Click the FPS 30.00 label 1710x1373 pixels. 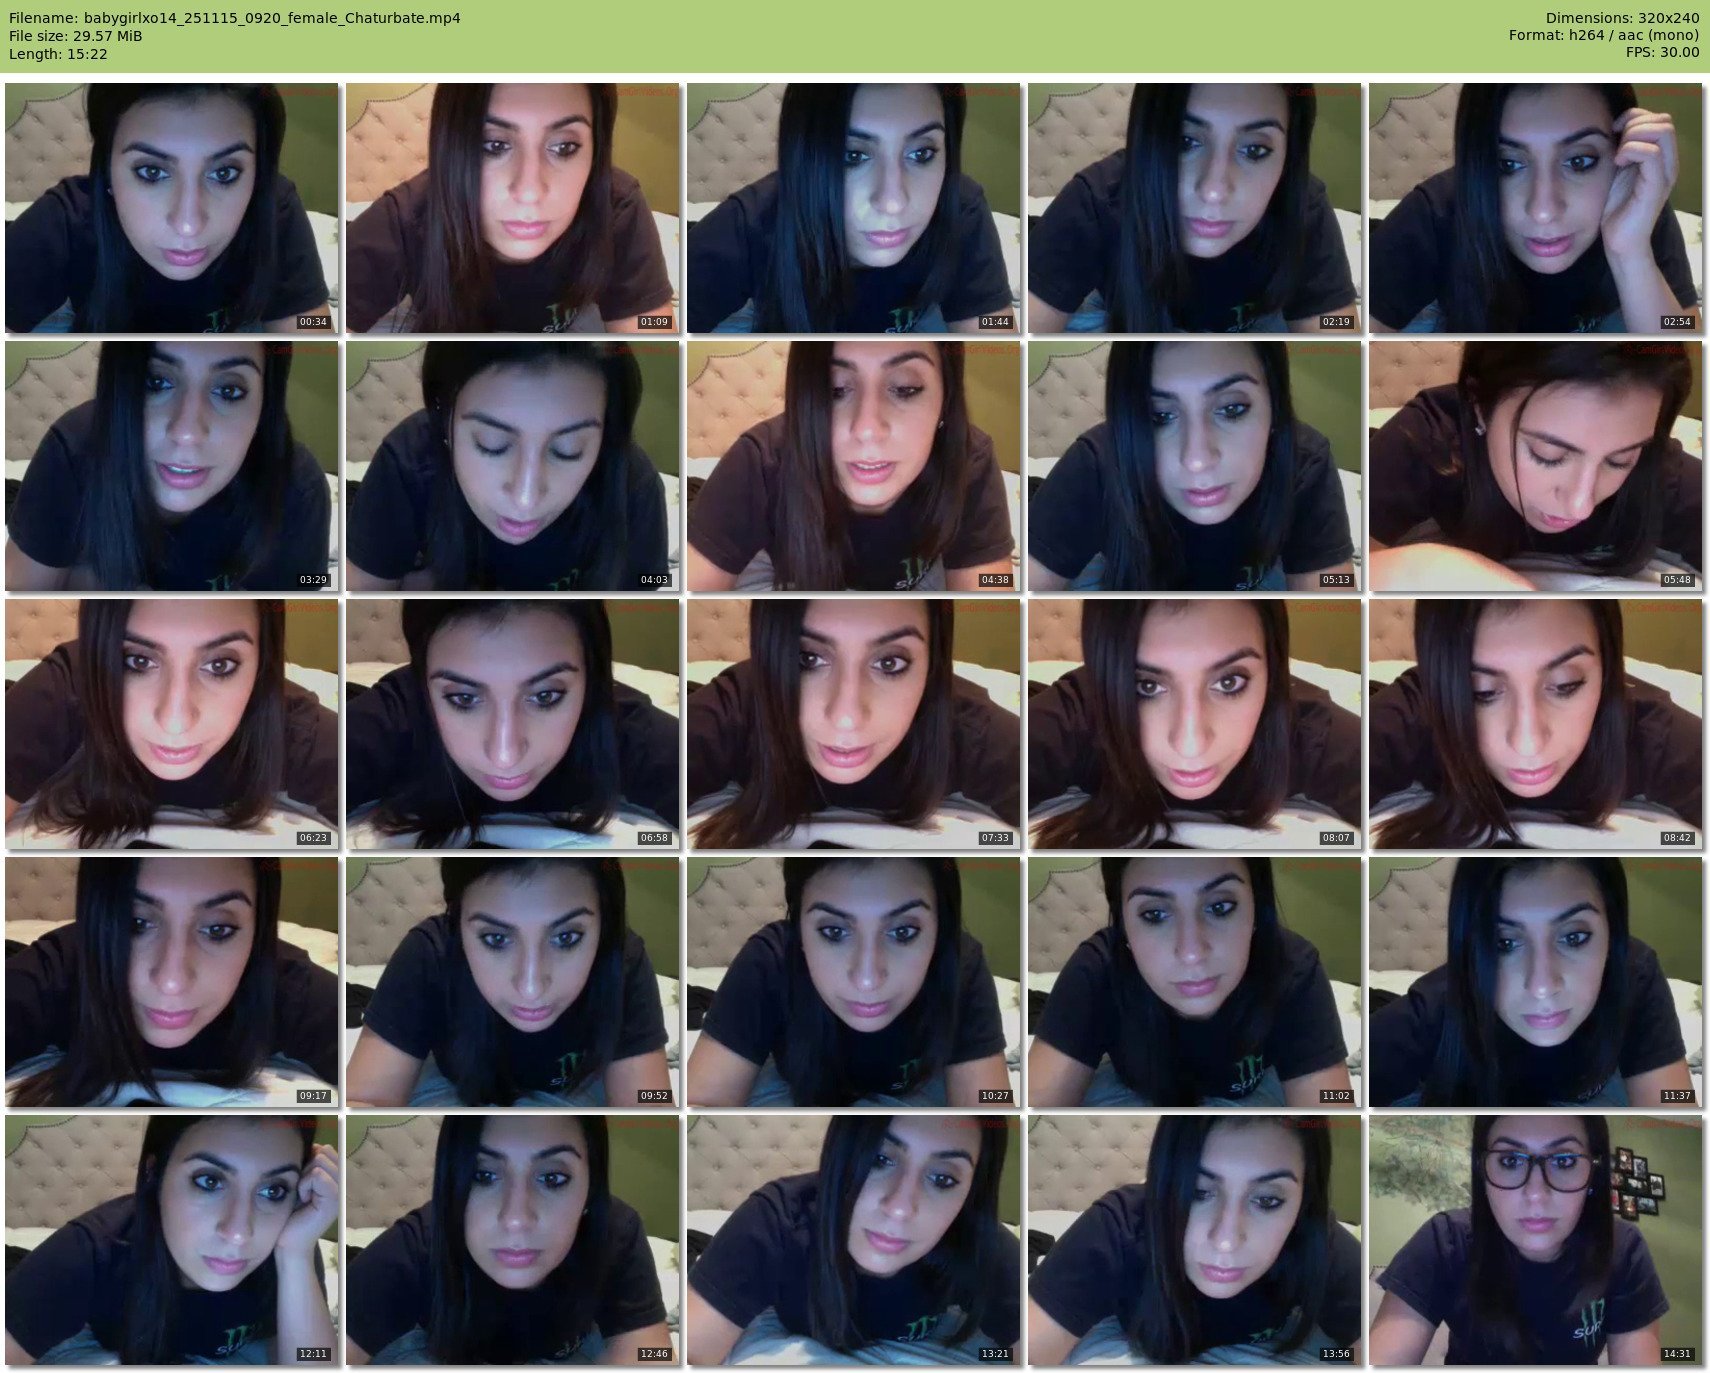tap(1662, 52)
